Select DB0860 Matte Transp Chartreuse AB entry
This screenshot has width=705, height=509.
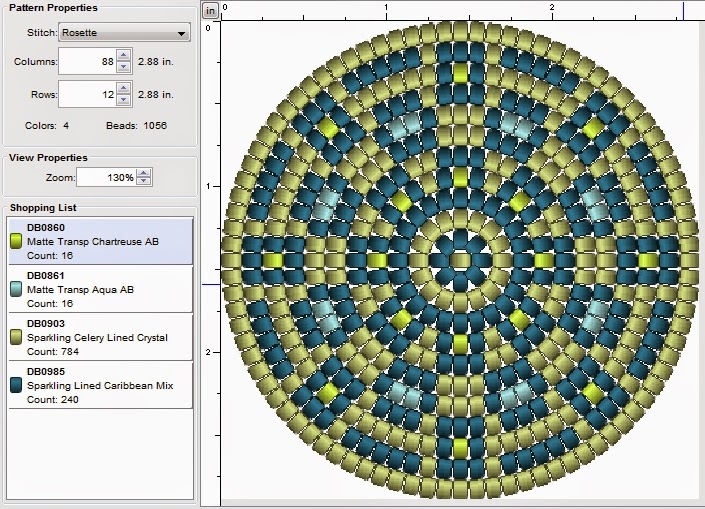[x=101, y=241]
